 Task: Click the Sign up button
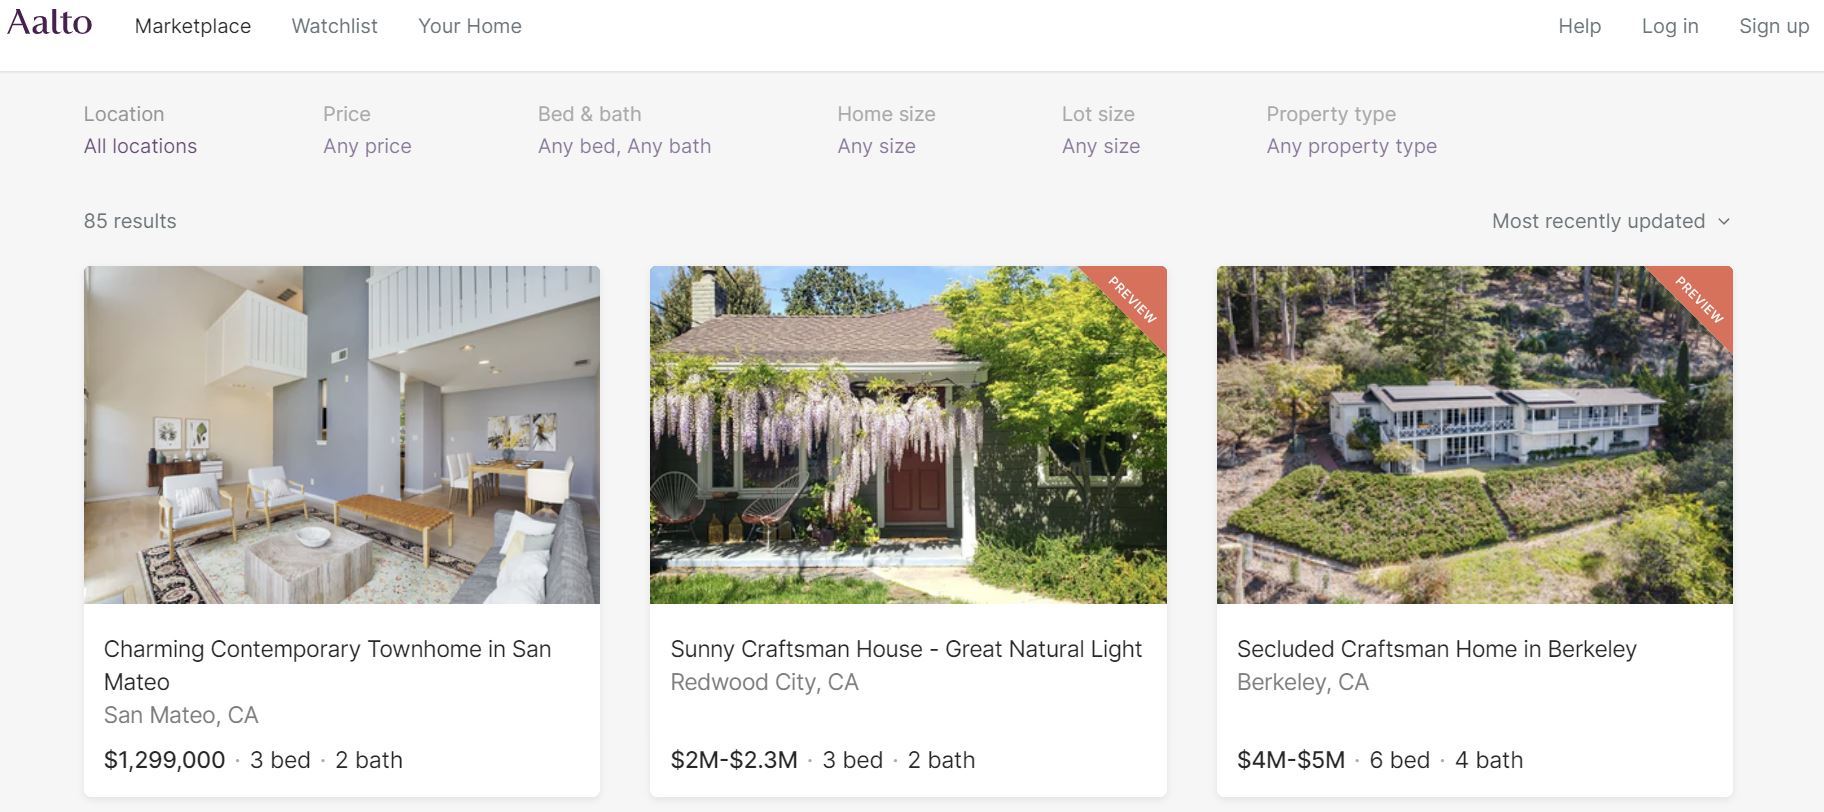[x=1774, y=26]
